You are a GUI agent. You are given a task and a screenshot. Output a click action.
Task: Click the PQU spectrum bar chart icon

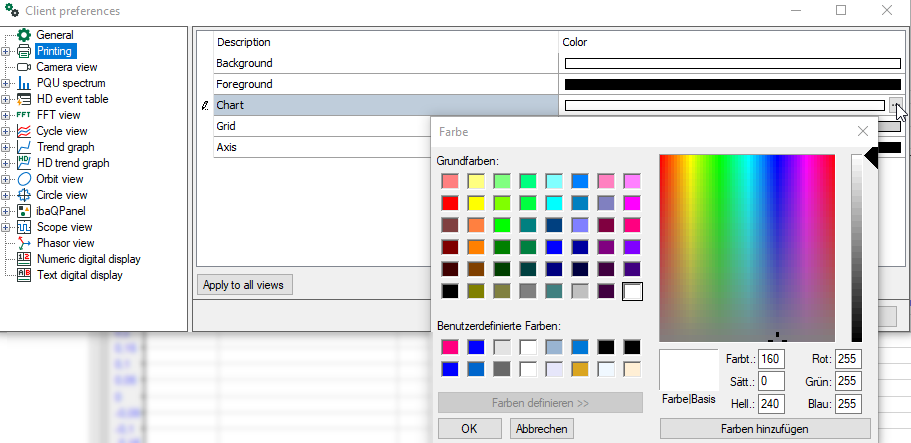click(x=24, y=83)
